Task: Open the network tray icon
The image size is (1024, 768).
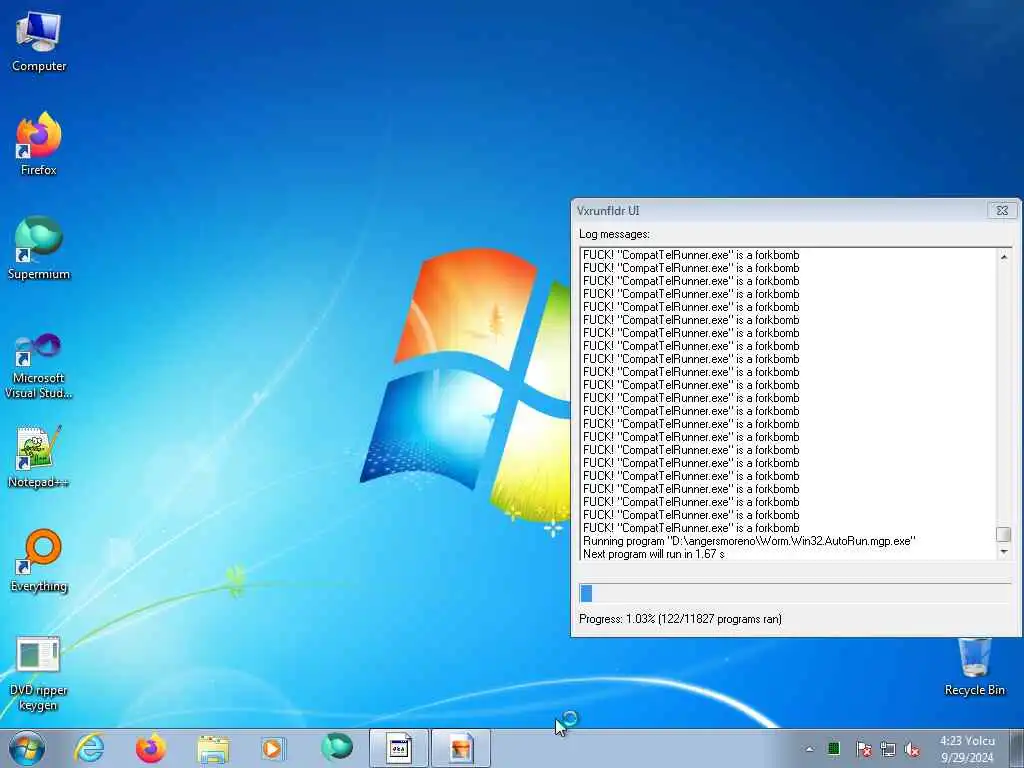Action: point(888,749)
